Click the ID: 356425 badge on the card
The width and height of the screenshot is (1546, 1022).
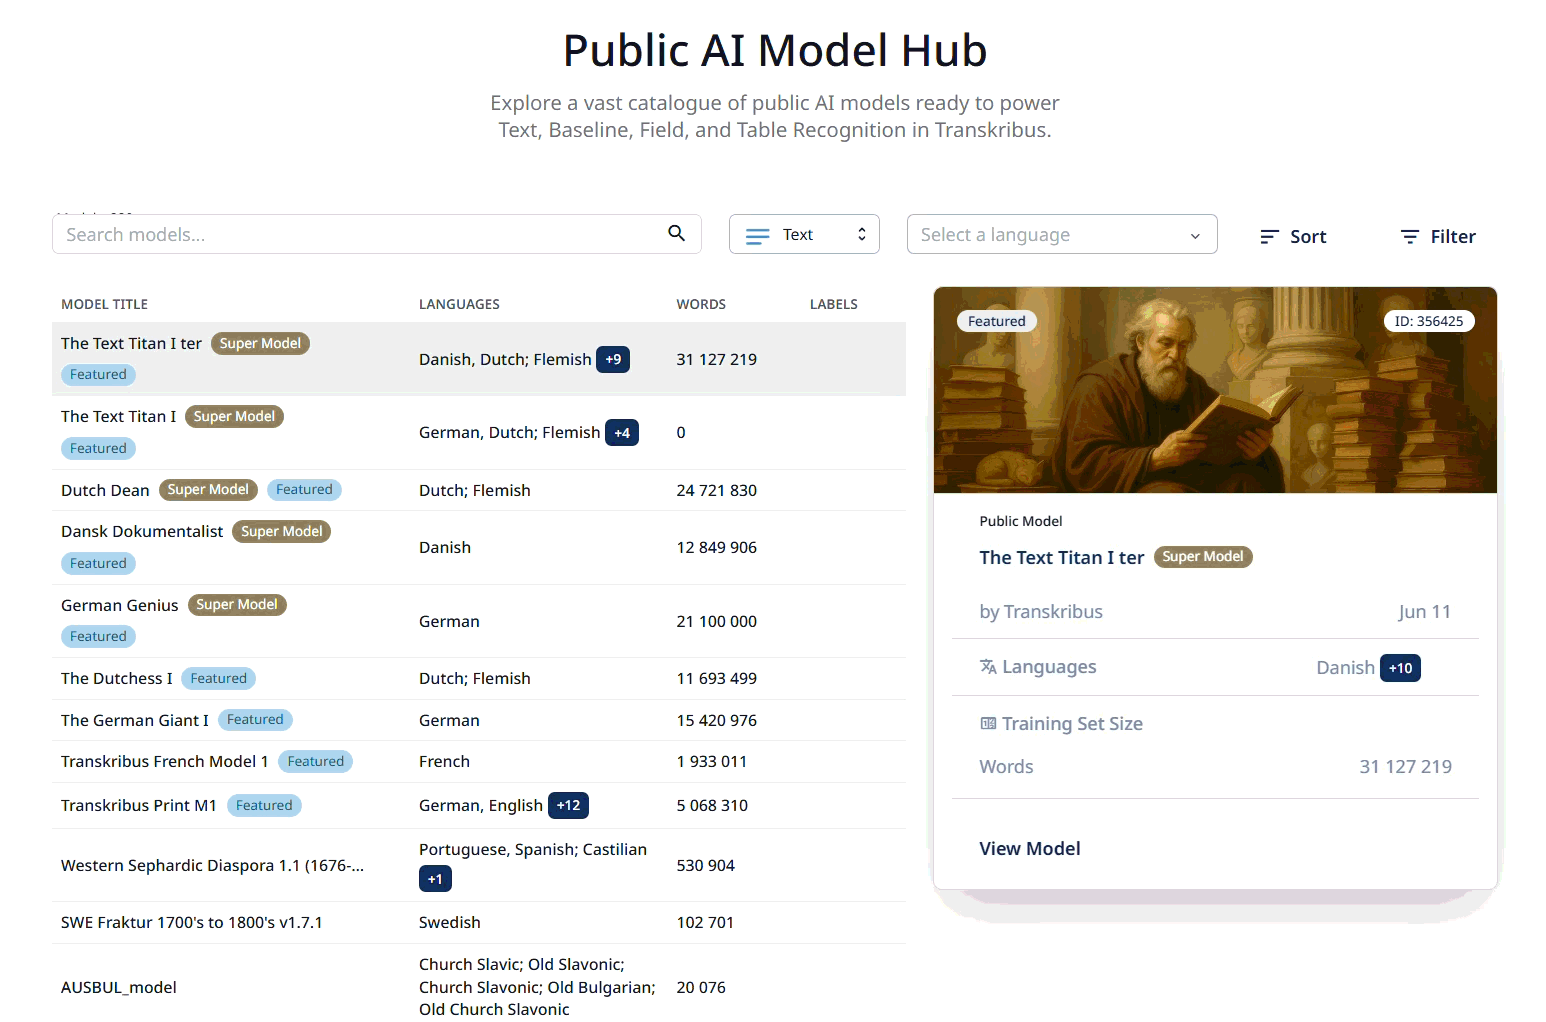click(1429, 321)
